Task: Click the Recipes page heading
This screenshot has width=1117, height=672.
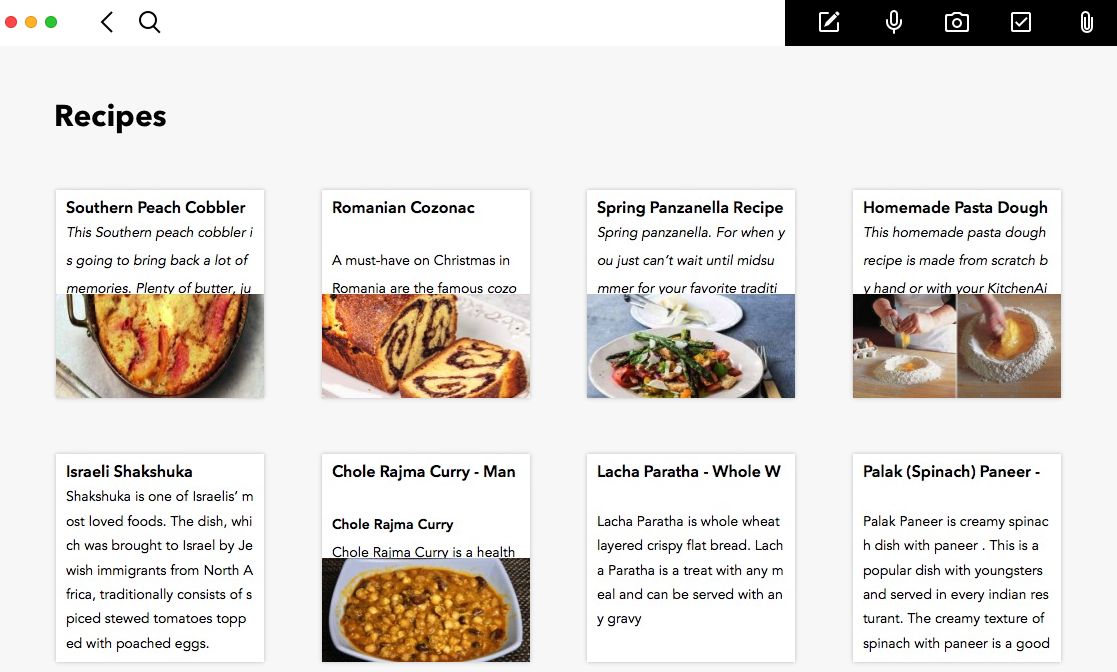Action: click(x=110, y=116)
